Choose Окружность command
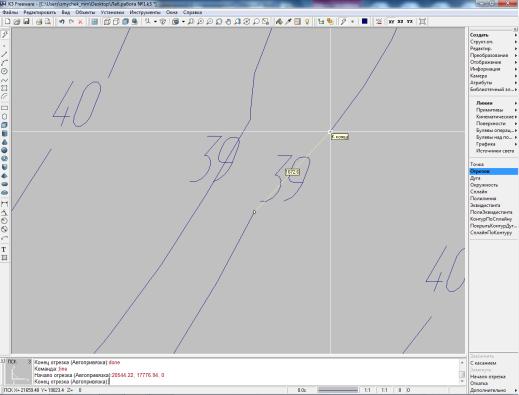 (484, 185)
